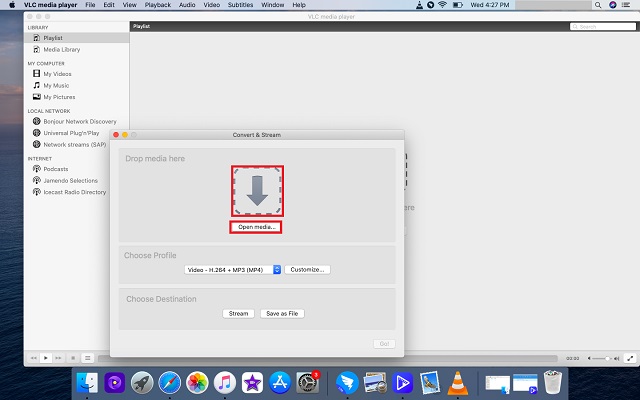Open the Apple menu
The image size is (640, 400).
click(x=12, y=5)
